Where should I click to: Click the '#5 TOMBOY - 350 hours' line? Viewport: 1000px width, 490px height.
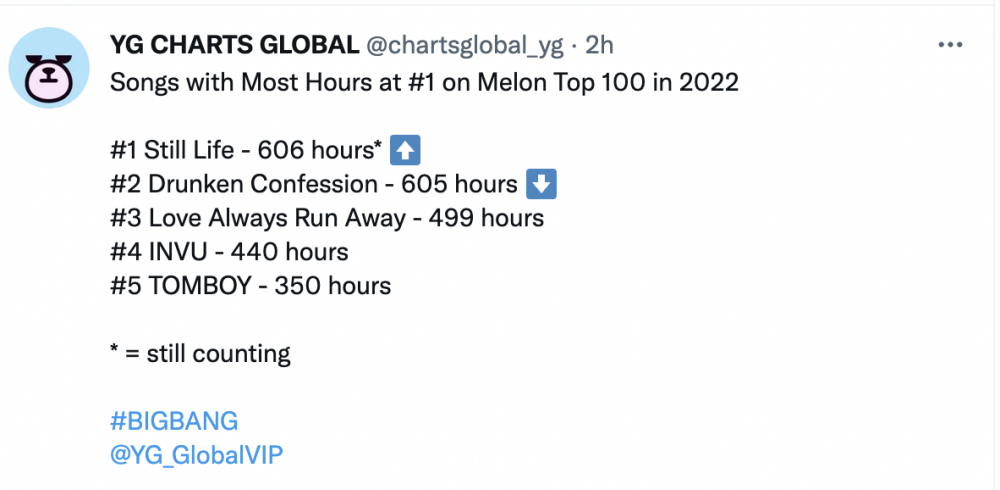pos(251,286)
